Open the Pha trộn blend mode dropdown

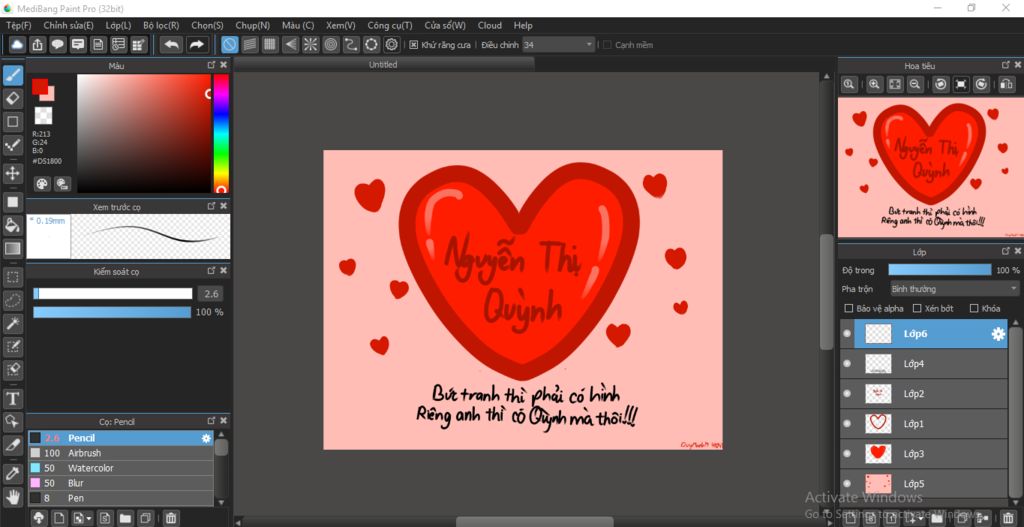pos(954,289)
